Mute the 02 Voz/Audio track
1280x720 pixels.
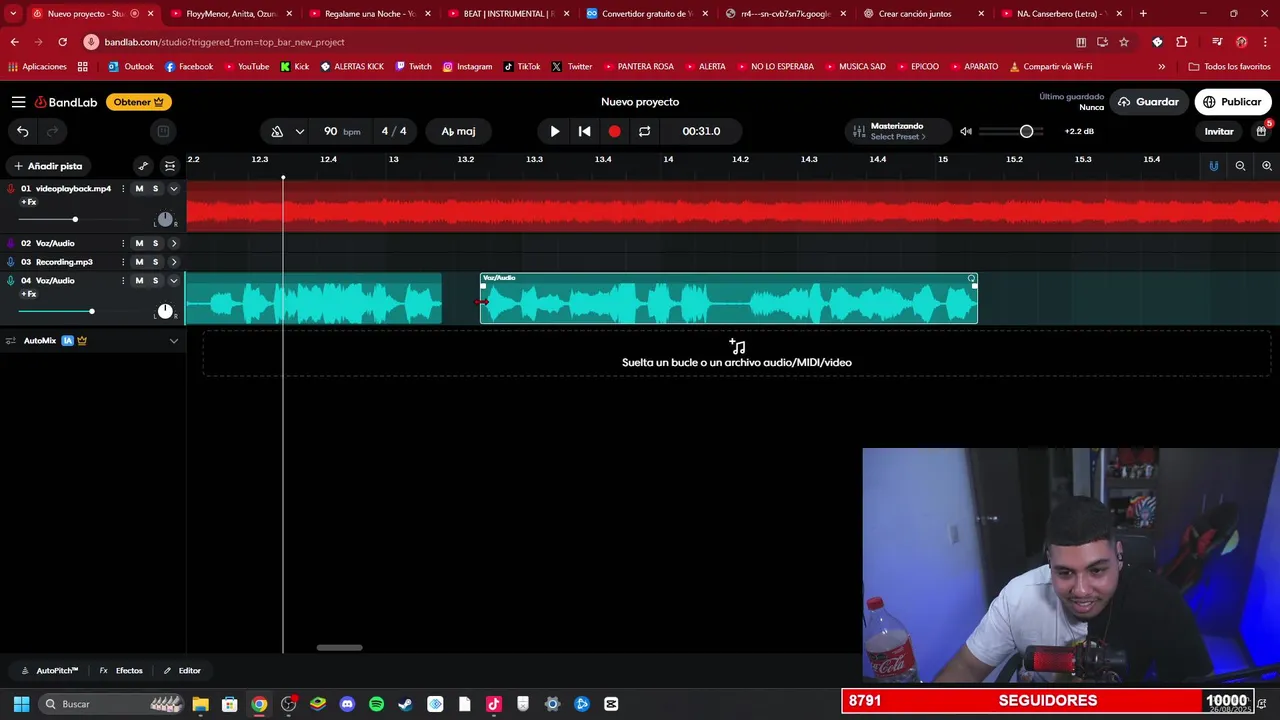[139, 243]
